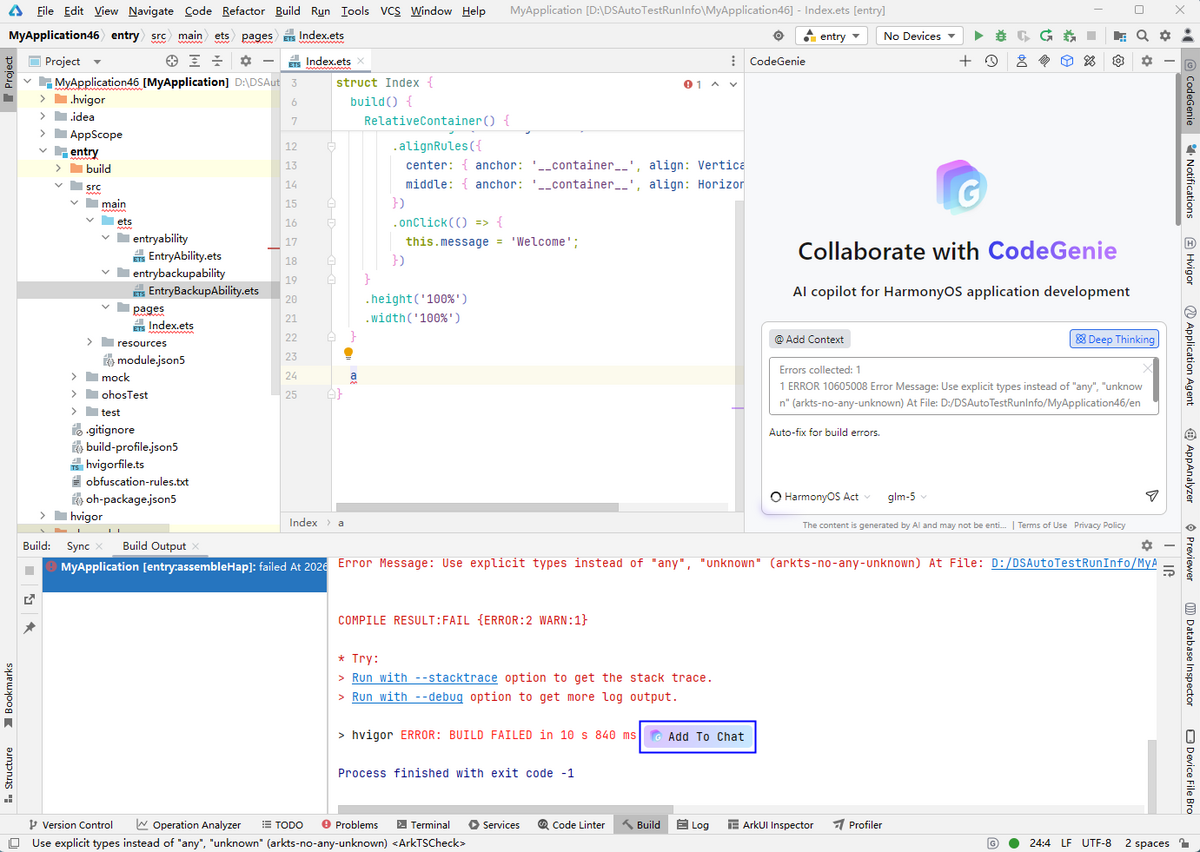Screen dimensions: 1200x852
Task: Toggle the Deep Thinking option
Action: click(1114, 339)
